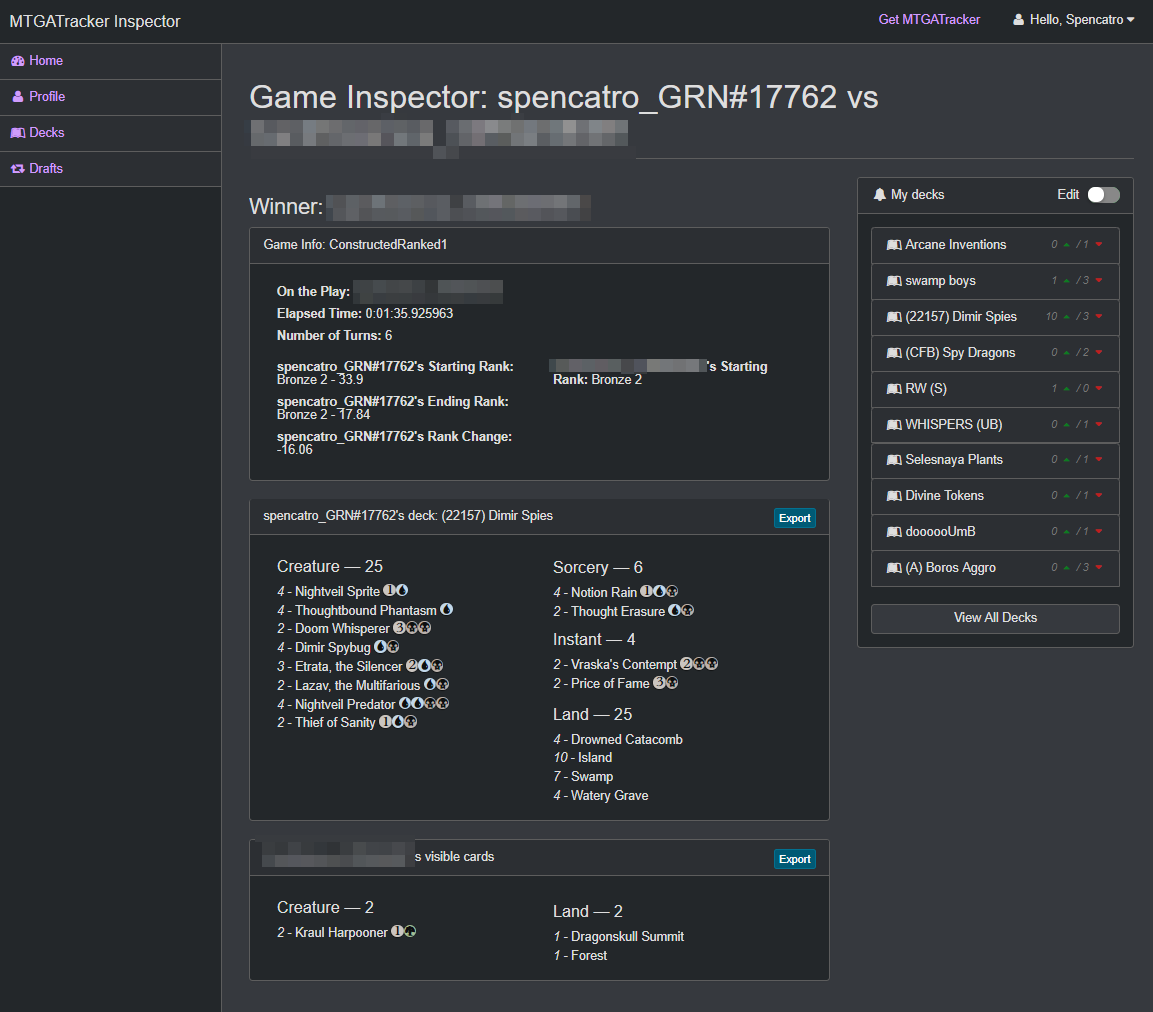Click green wins arrow in Dimir Spies sidebar row
1153x1012 pixels.
pos(1066,317)
